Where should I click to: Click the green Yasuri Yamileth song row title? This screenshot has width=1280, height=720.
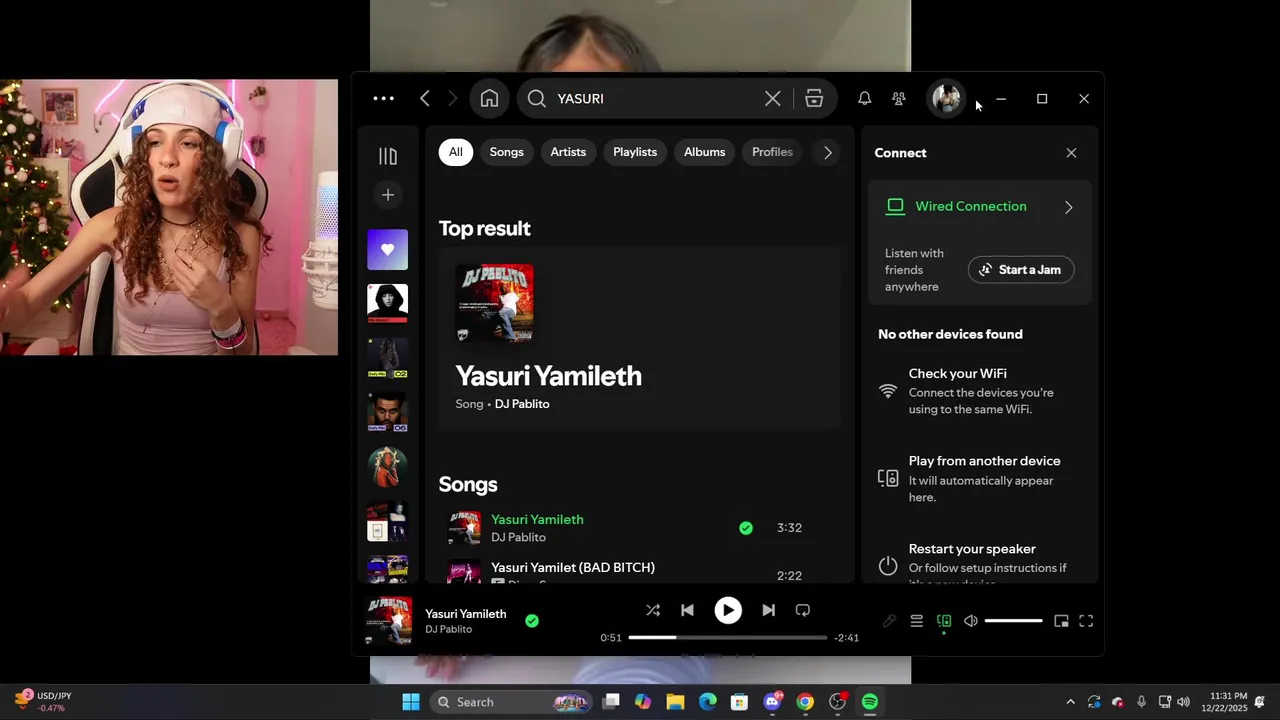(x=537, y=519)
